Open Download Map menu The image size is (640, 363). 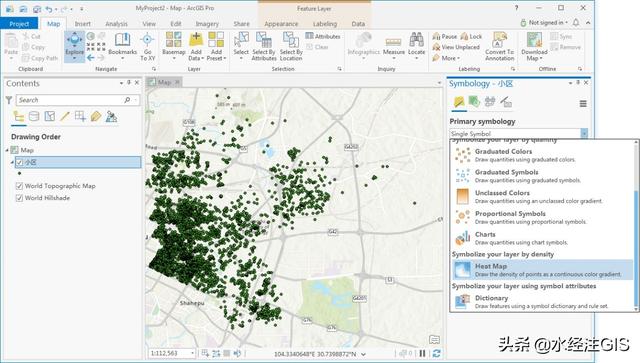[534, 46]
